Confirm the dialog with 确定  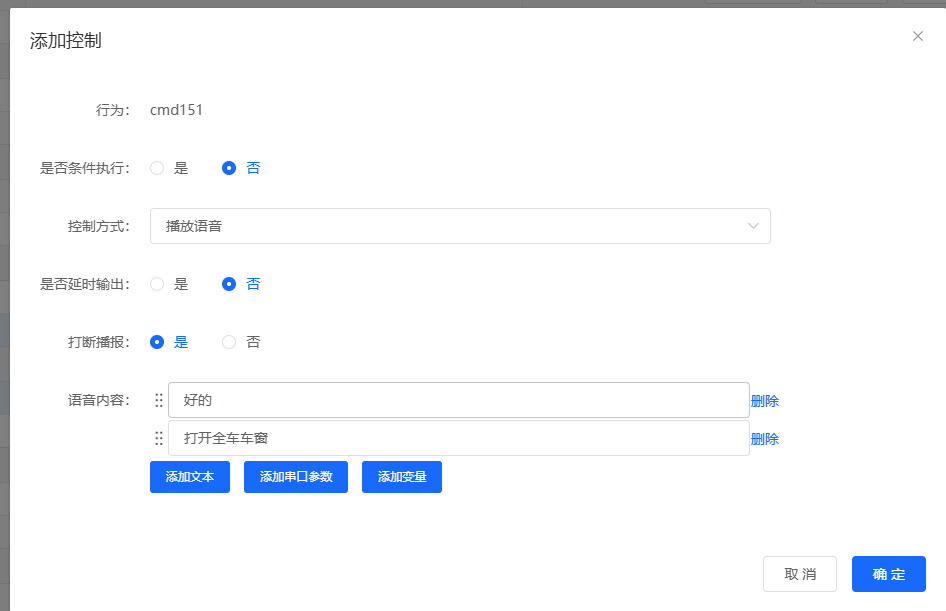point(888,574)
